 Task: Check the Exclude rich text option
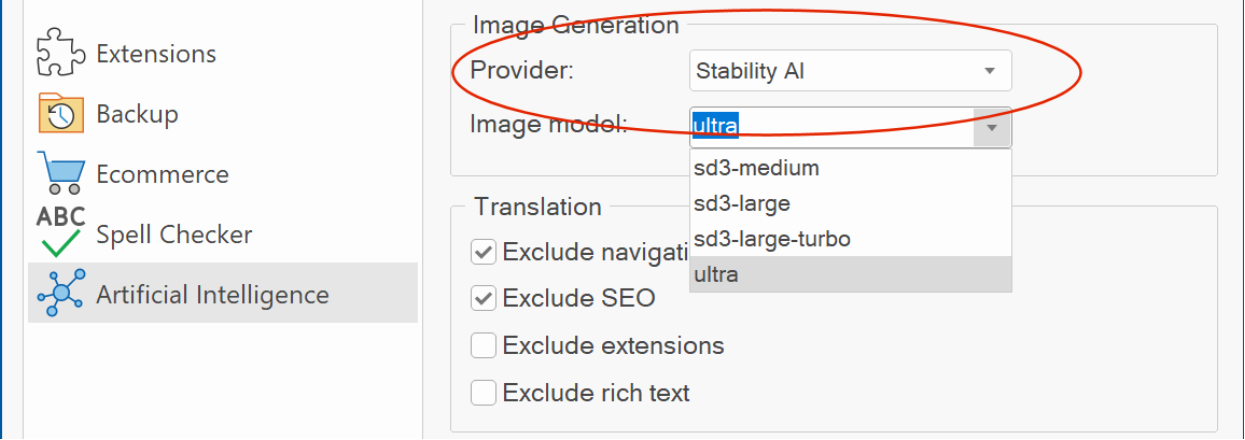coord(484,393)
